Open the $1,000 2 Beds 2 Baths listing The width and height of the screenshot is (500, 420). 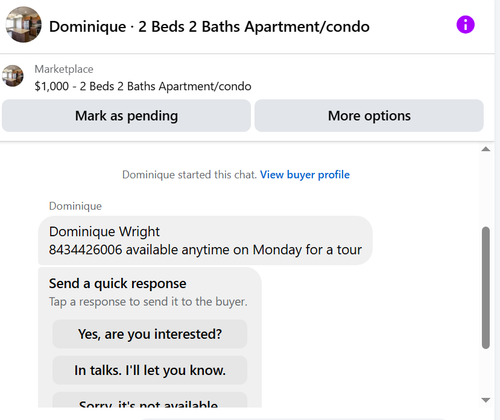(143, 86)
